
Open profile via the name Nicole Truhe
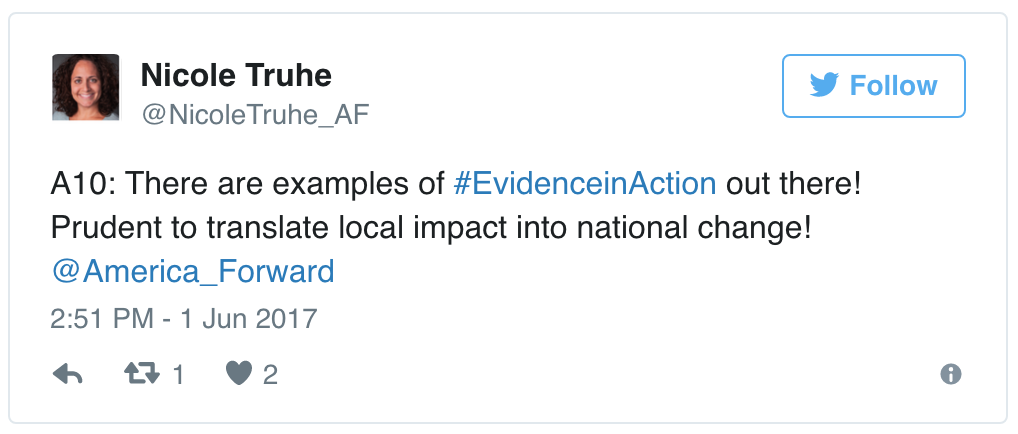pos(236,74)
